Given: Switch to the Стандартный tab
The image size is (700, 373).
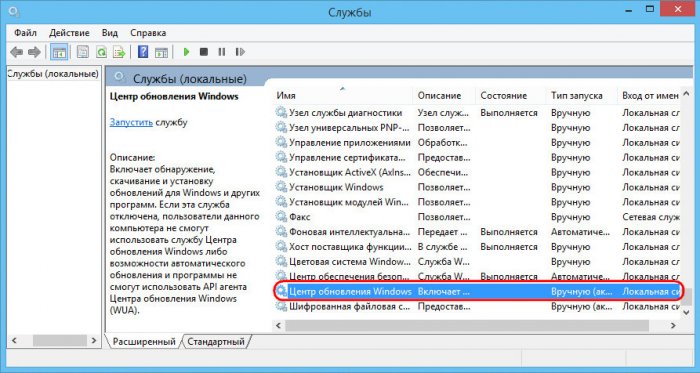Looking at the screenshot, I should [x=216, y=342].
